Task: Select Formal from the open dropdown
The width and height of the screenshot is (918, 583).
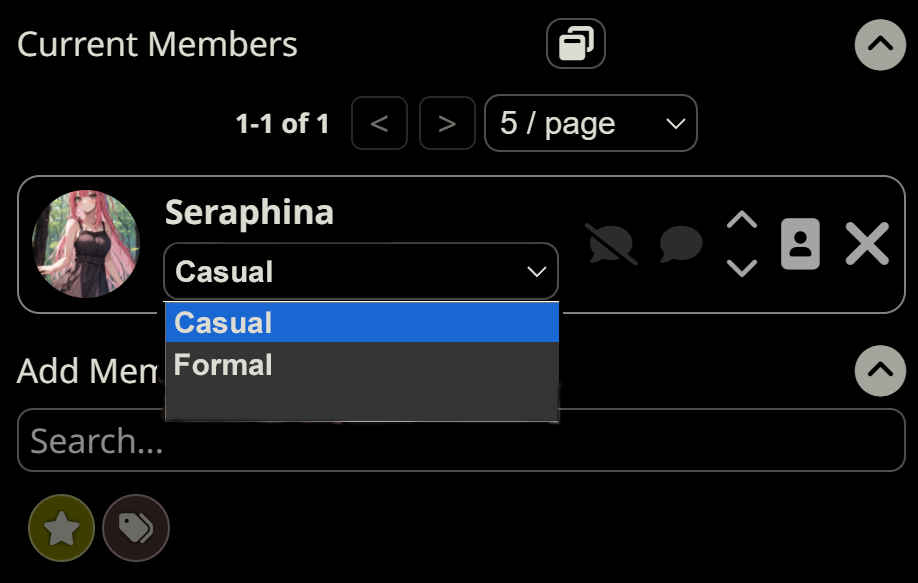Action: (x=222, y=365)
